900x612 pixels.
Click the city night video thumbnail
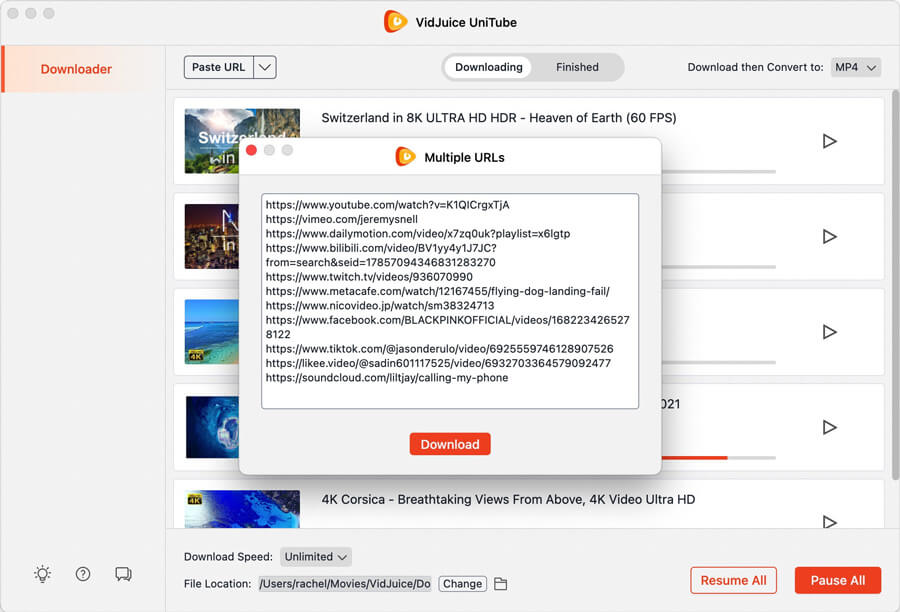coord(212,237)
